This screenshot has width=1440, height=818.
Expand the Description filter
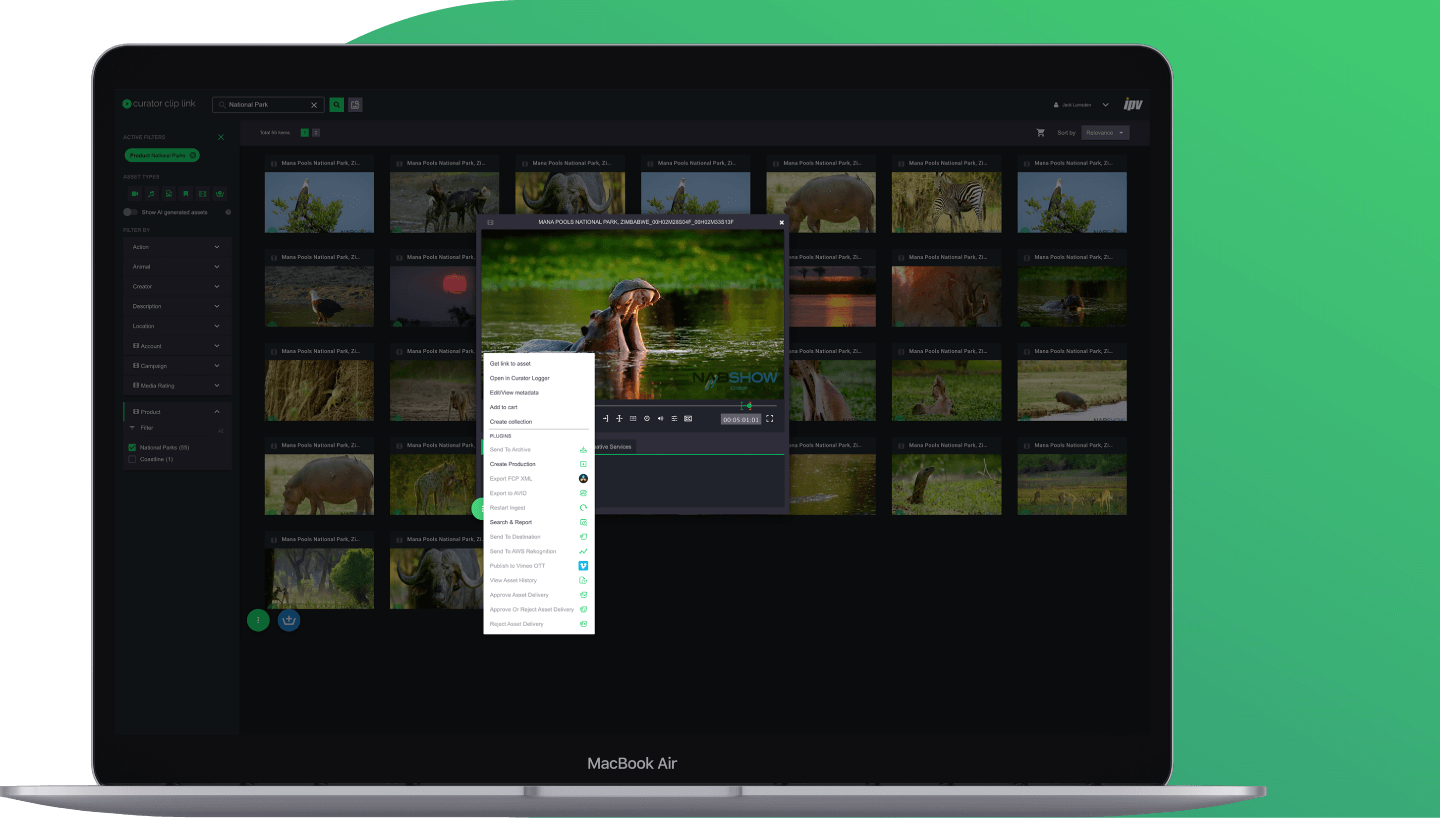[177, 306]
